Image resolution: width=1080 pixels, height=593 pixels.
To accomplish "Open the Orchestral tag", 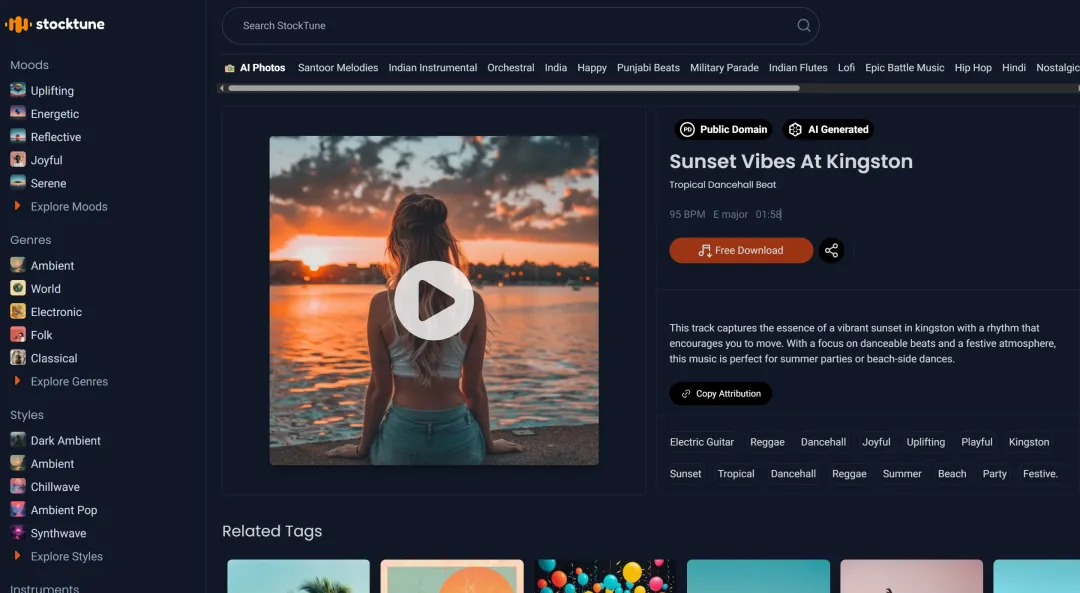I will pyautogui.click(x=510, y=67).
